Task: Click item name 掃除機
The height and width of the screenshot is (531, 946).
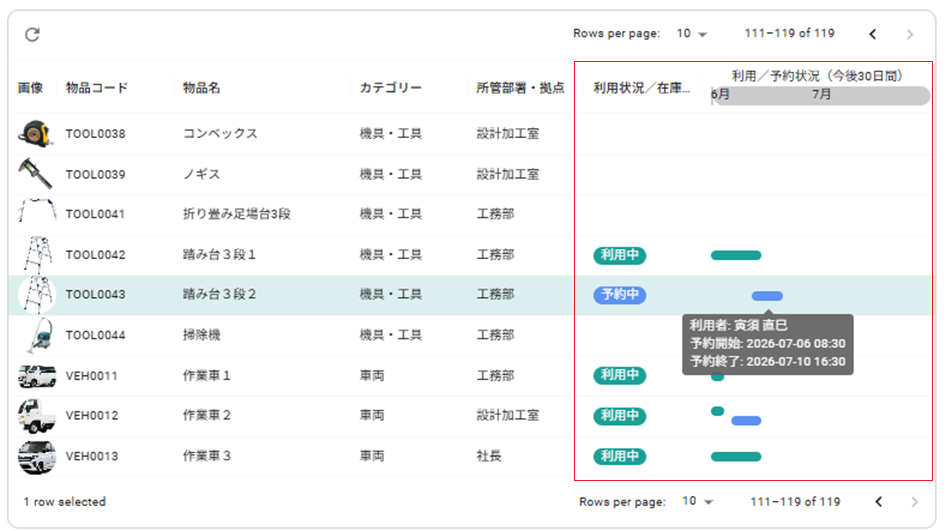Action: pyautogui.click(x=202, y=335)
